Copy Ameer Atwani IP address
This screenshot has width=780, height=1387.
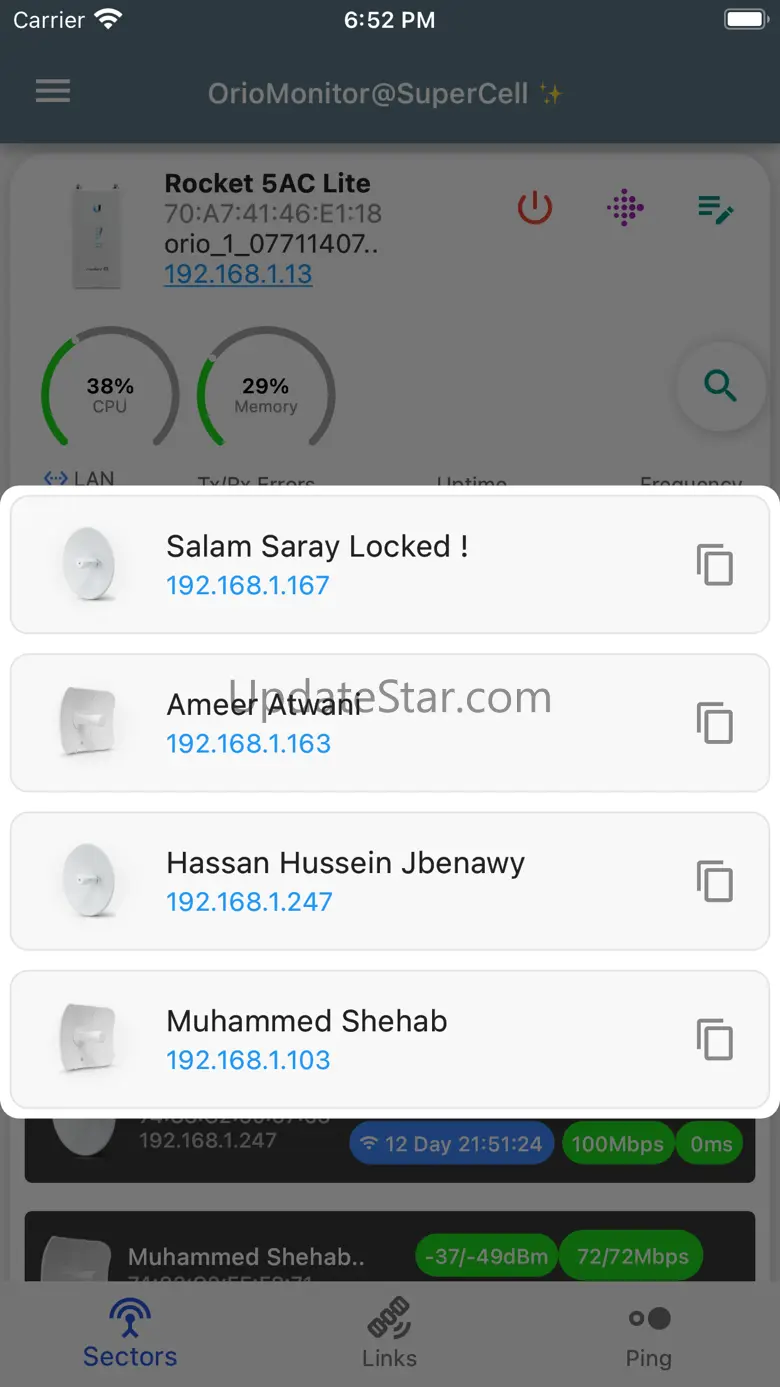pos(715,723)
